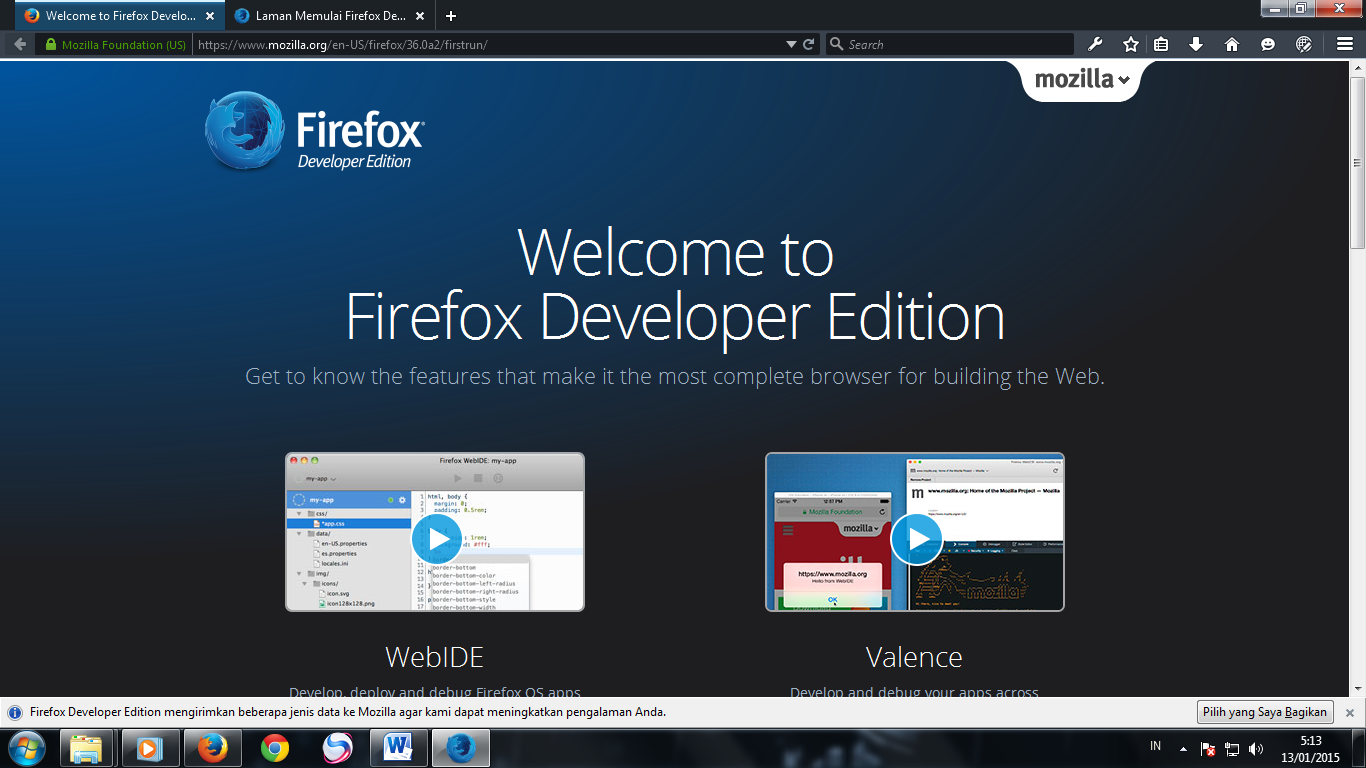Open the Developer Tools wrench icon

pos(1095,44)
